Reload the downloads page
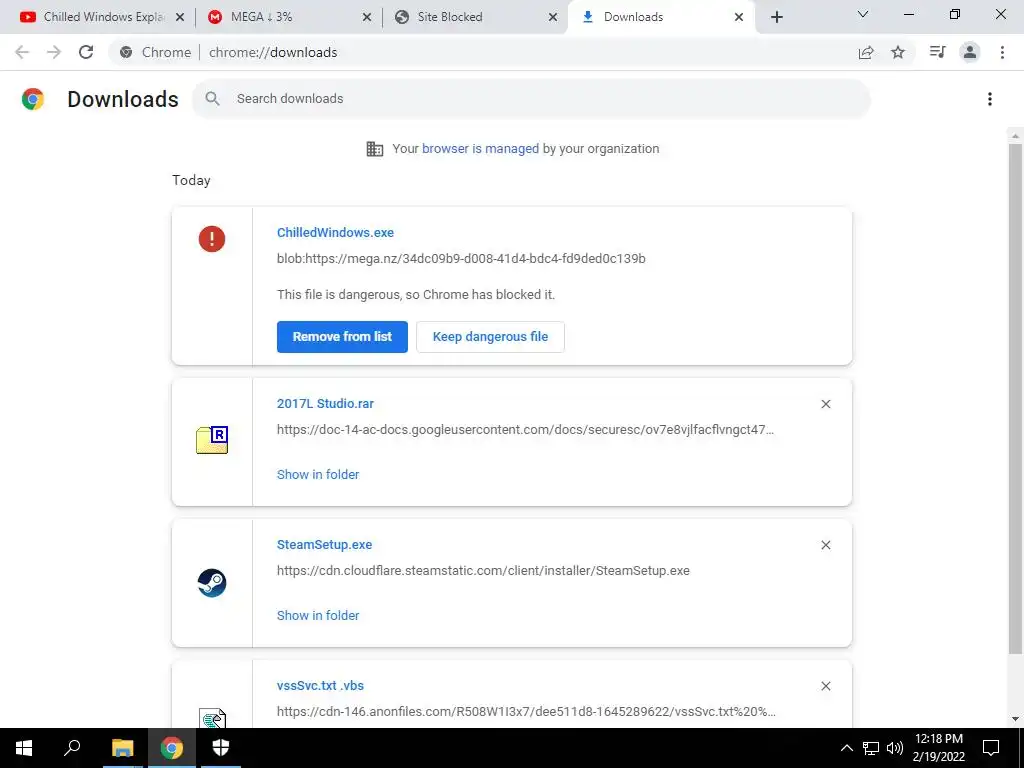This screenshot has height=768, width=1024. 86,52
